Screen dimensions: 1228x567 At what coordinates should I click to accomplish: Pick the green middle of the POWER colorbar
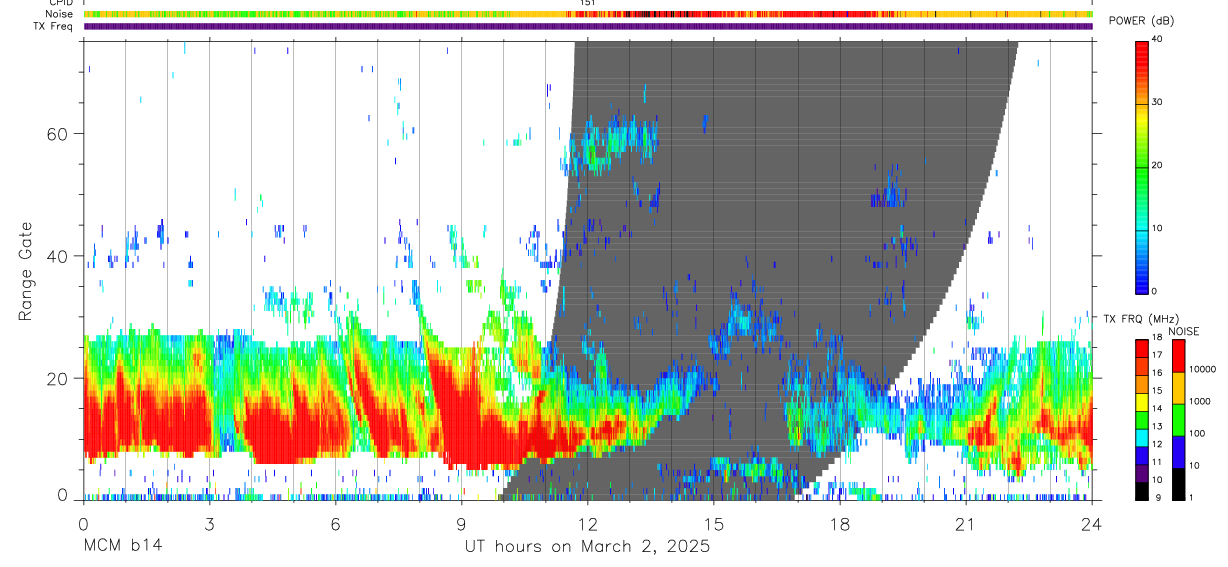click(1141, 165)
